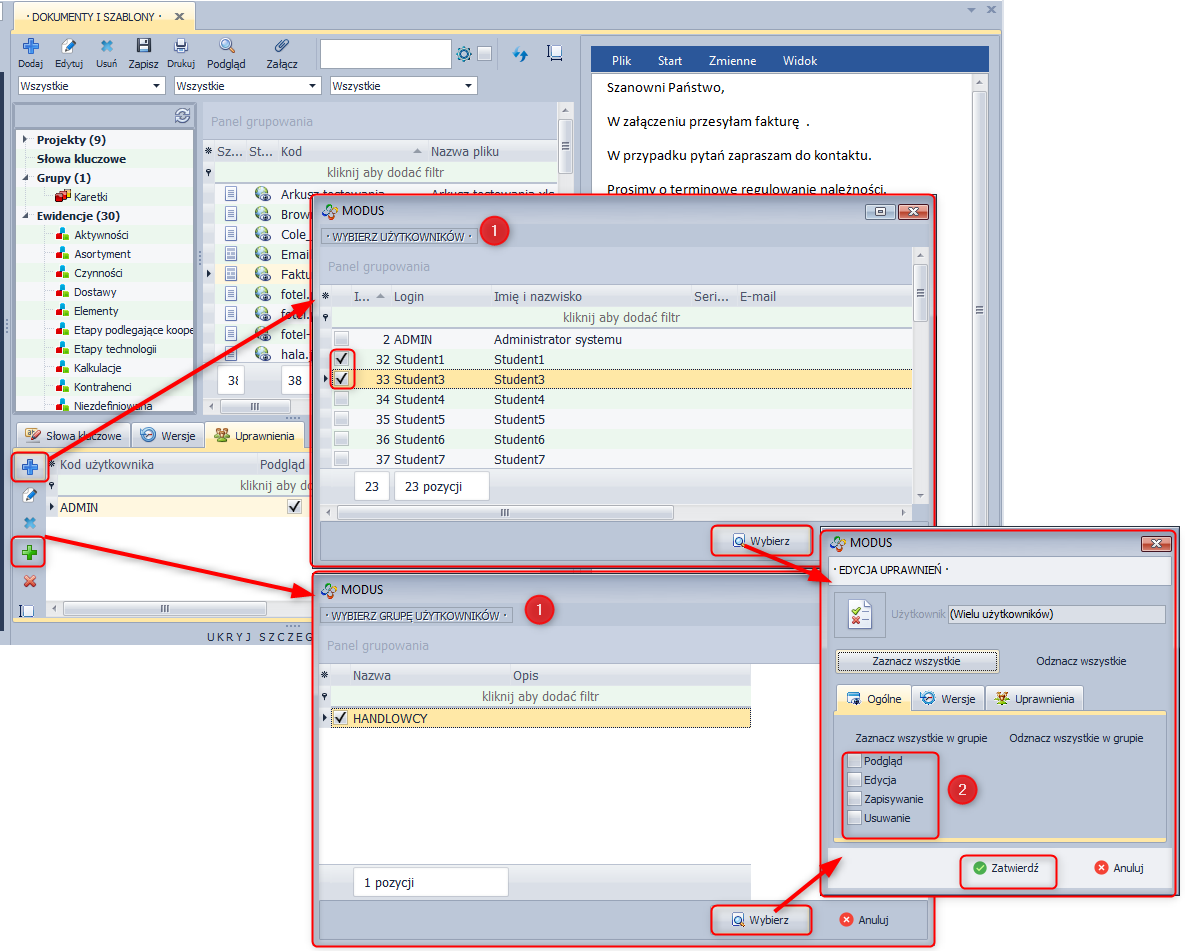Image resolution: width=1185 pixels, height=951 pixels.
Task: Open the Uprawnienia tab in EDYCJA UPRAWNIEŃ
Action: pyautogui.click(x=1035, y=699)
